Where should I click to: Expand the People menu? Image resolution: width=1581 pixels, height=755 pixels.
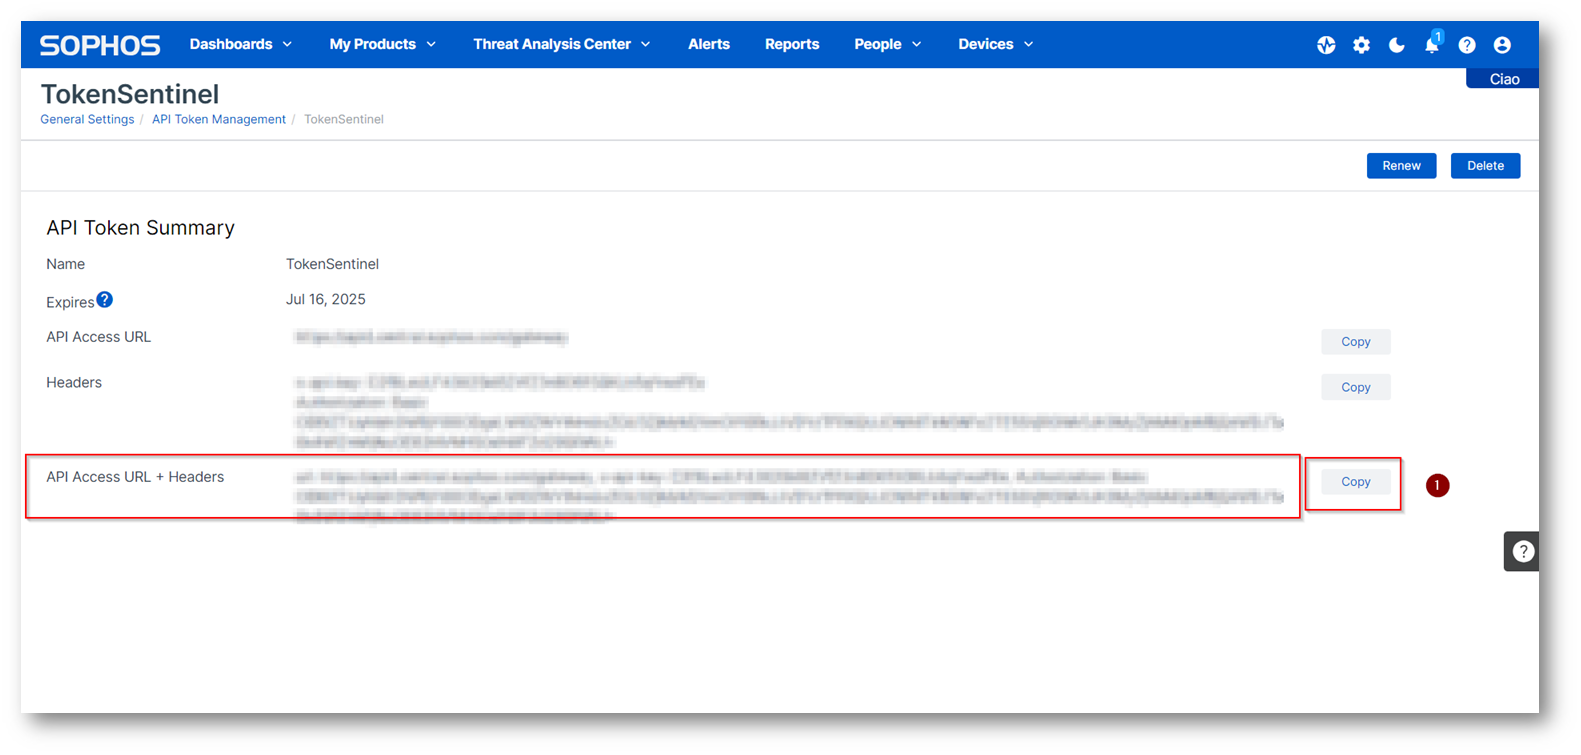coord(888,44)
